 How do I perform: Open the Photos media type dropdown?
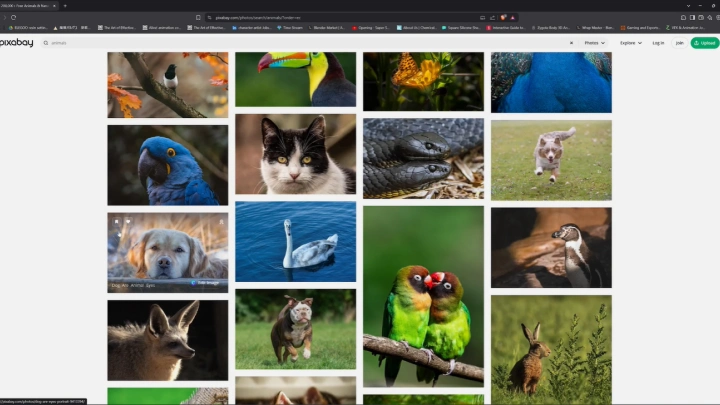(x=595, y=43)
